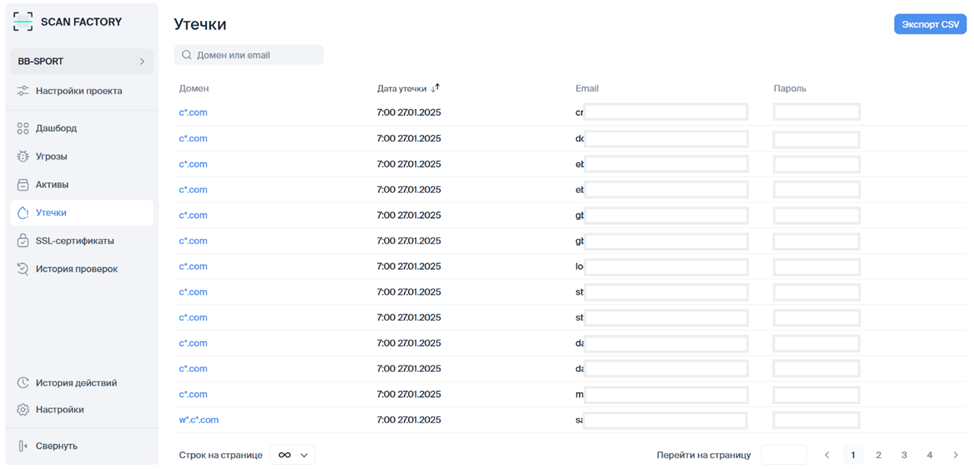This screenshot has width=974, height=469.
Task: Open the w*.c*.com domain link
Action: (198, 420)
